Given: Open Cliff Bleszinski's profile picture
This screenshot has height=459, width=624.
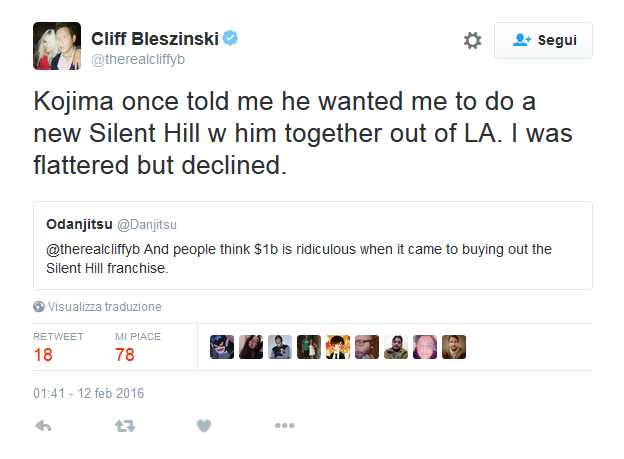Looking at the screenshot, I should (x=57, y=46).
